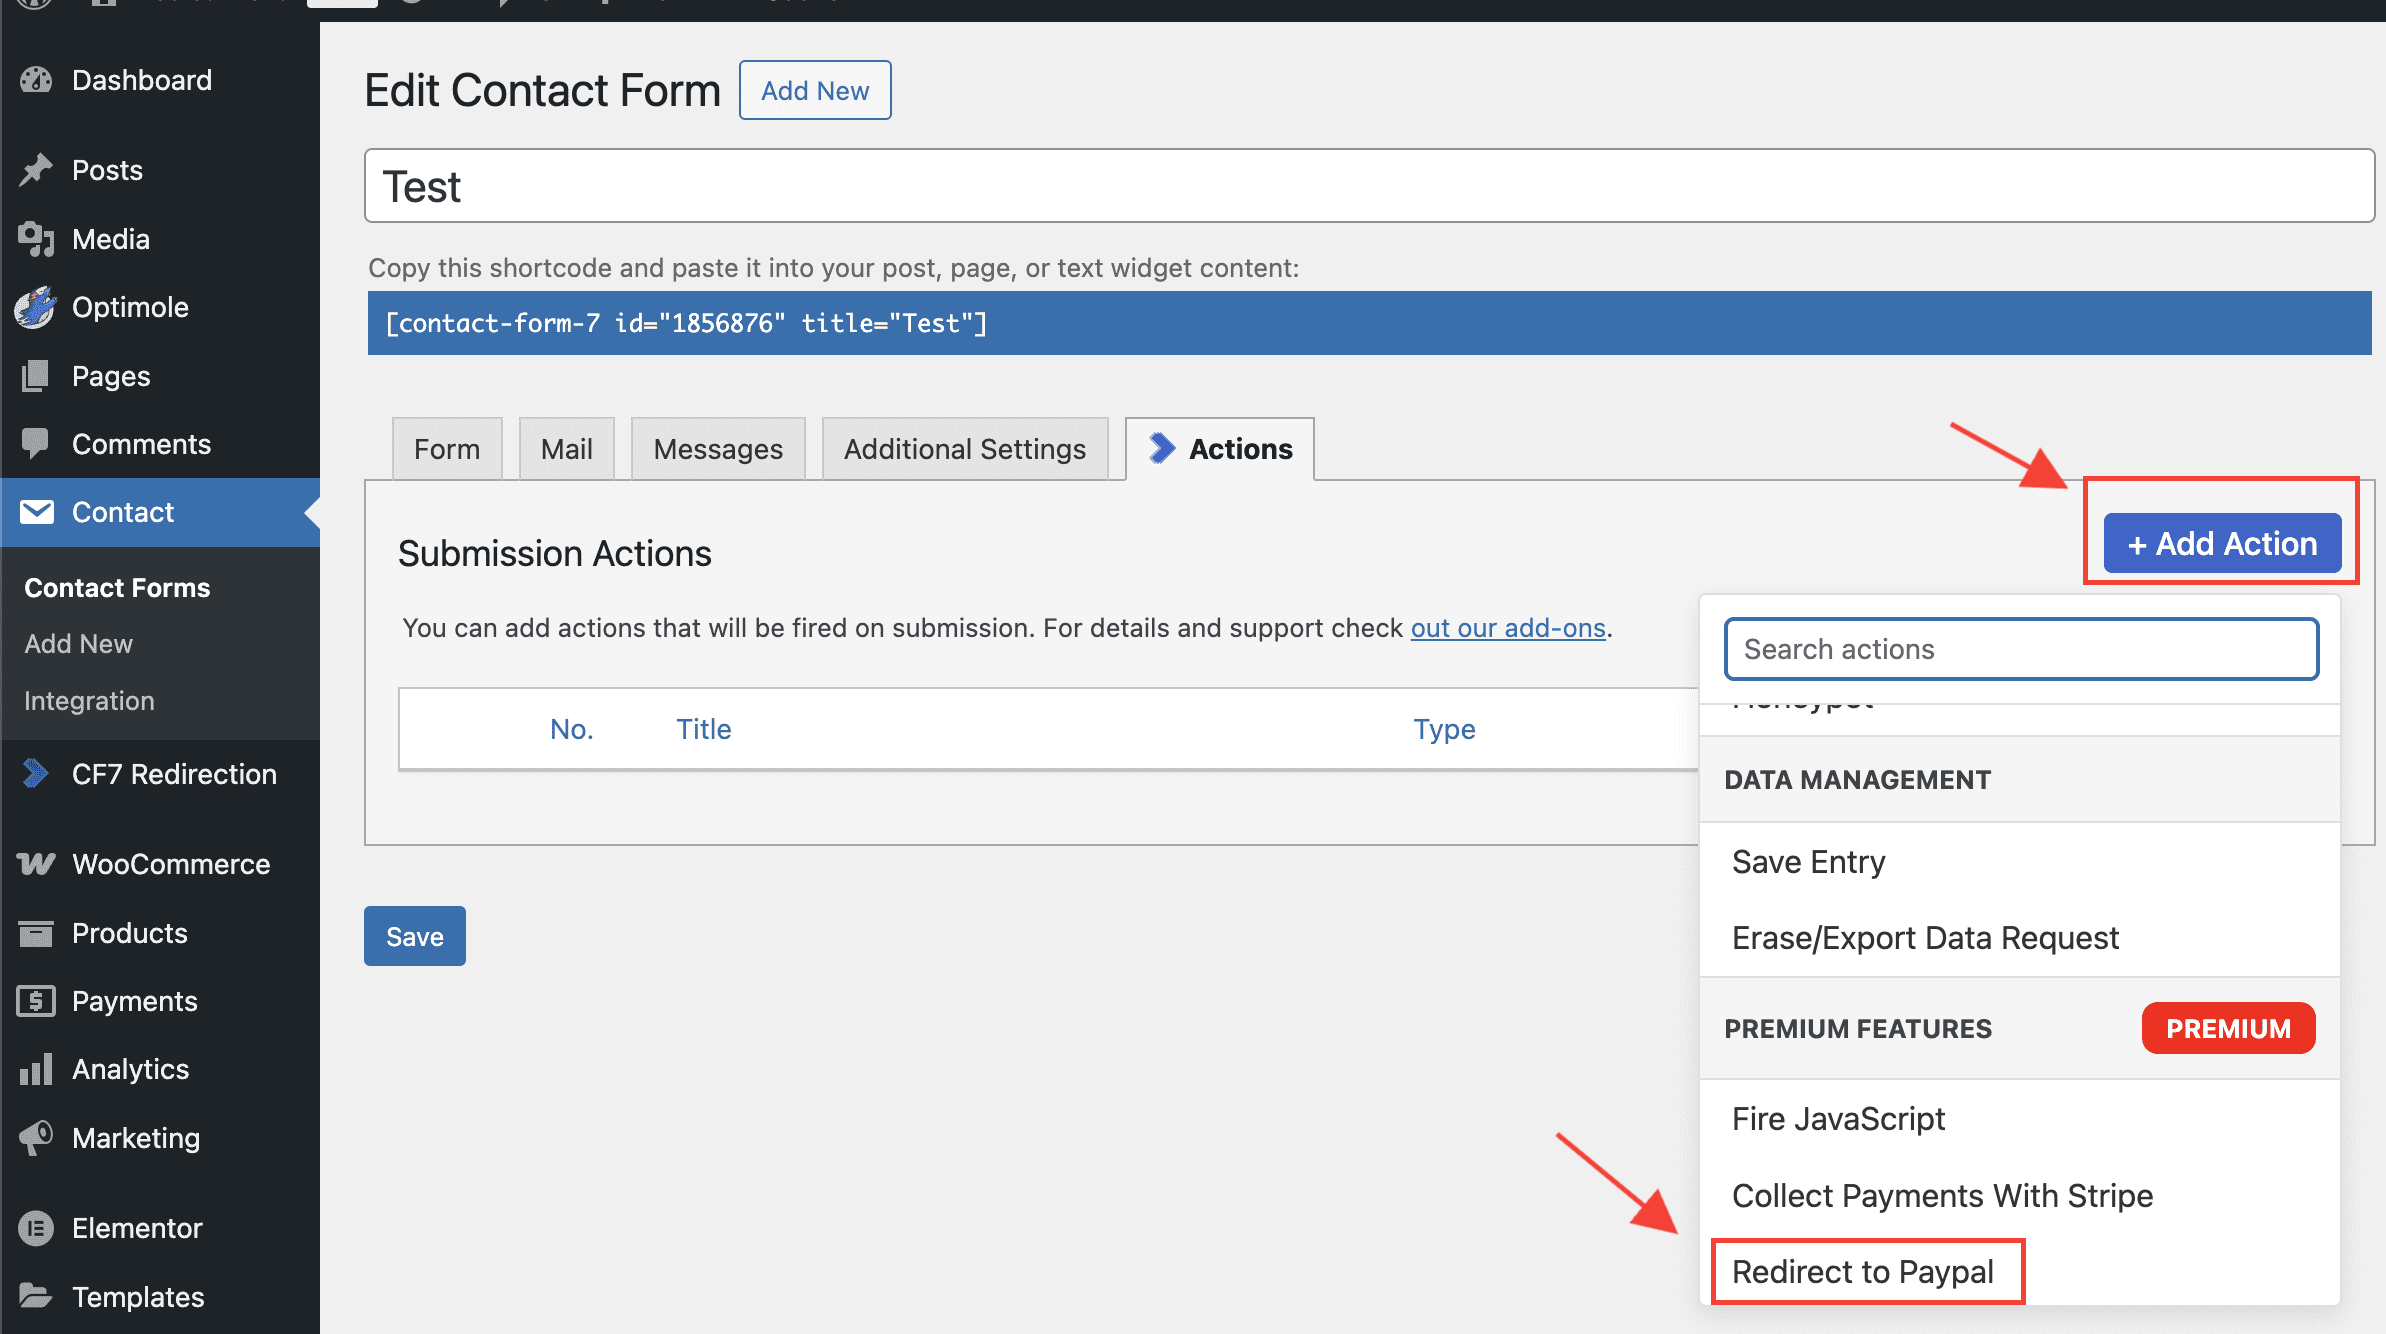Open Integration submenu under Contact

coord(89,701)
